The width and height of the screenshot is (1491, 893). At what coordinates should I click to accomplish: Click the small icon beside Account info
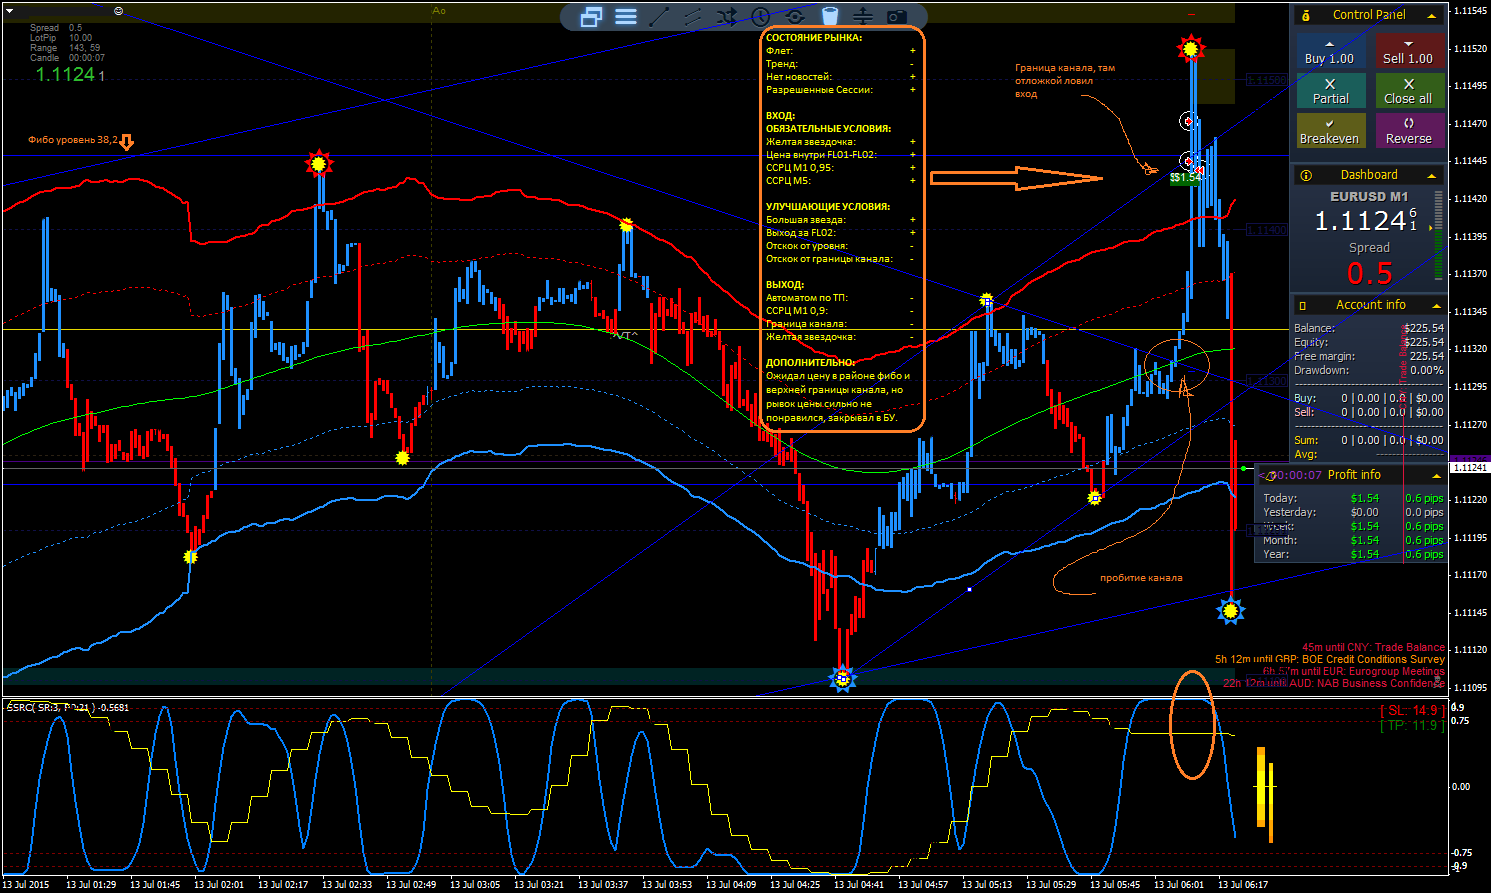coord(1302,305)
